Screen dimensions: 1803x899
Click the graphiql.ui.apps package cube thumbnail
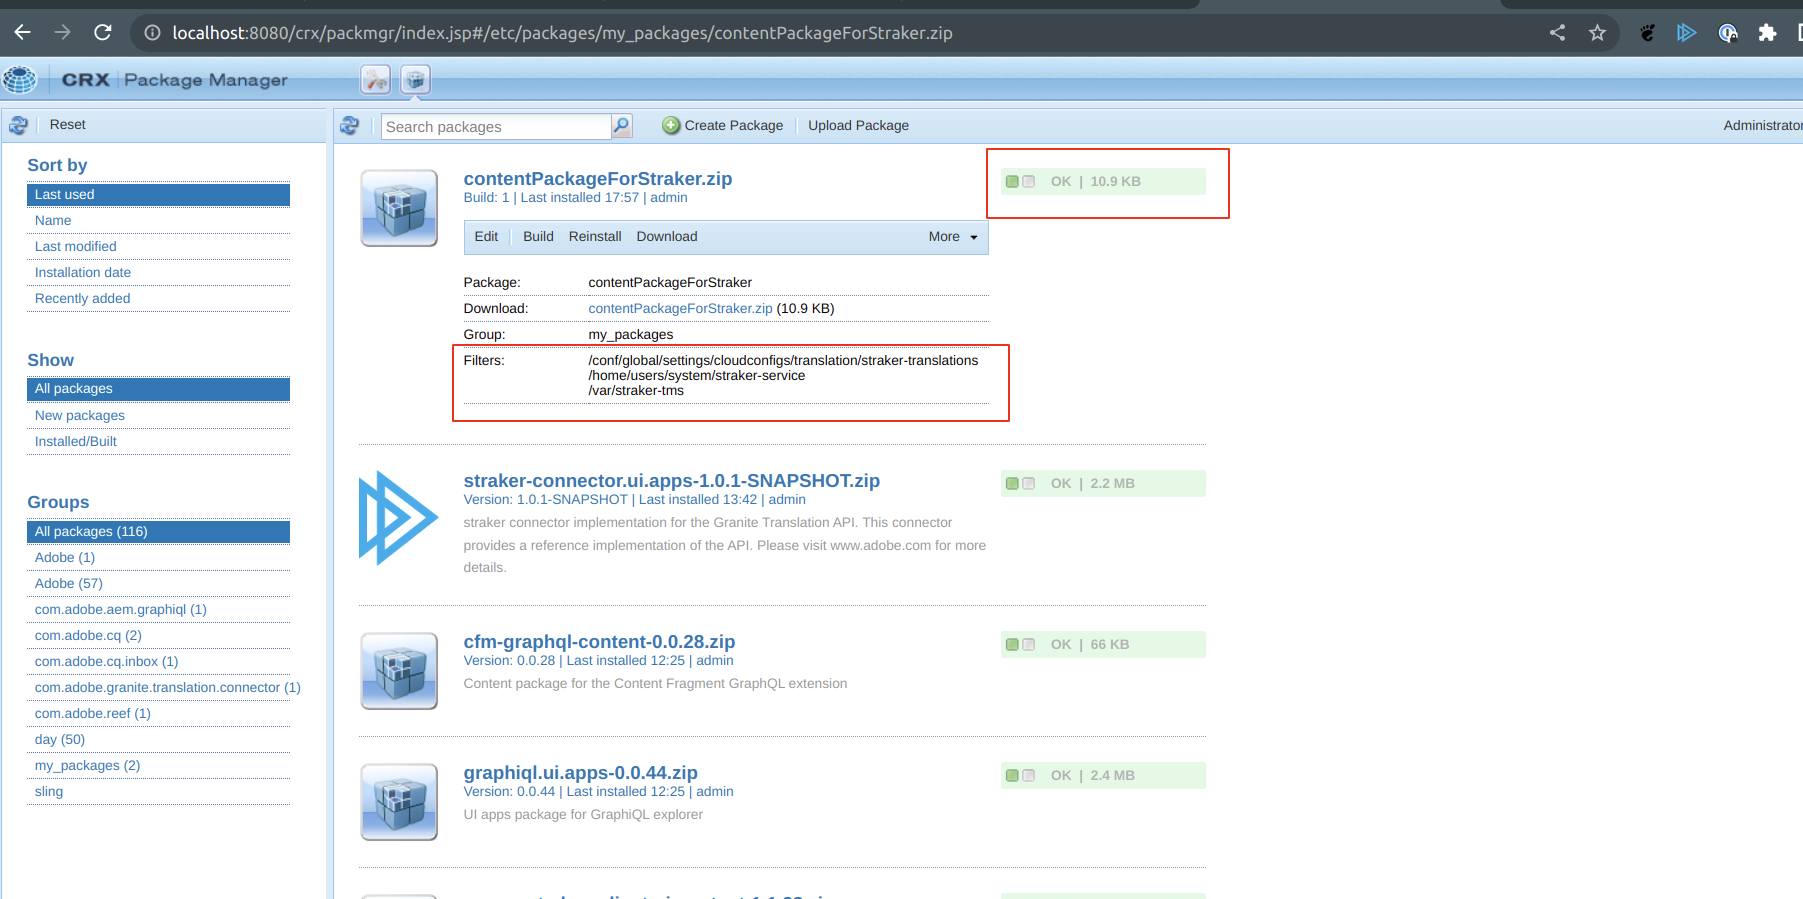[399, 802]
